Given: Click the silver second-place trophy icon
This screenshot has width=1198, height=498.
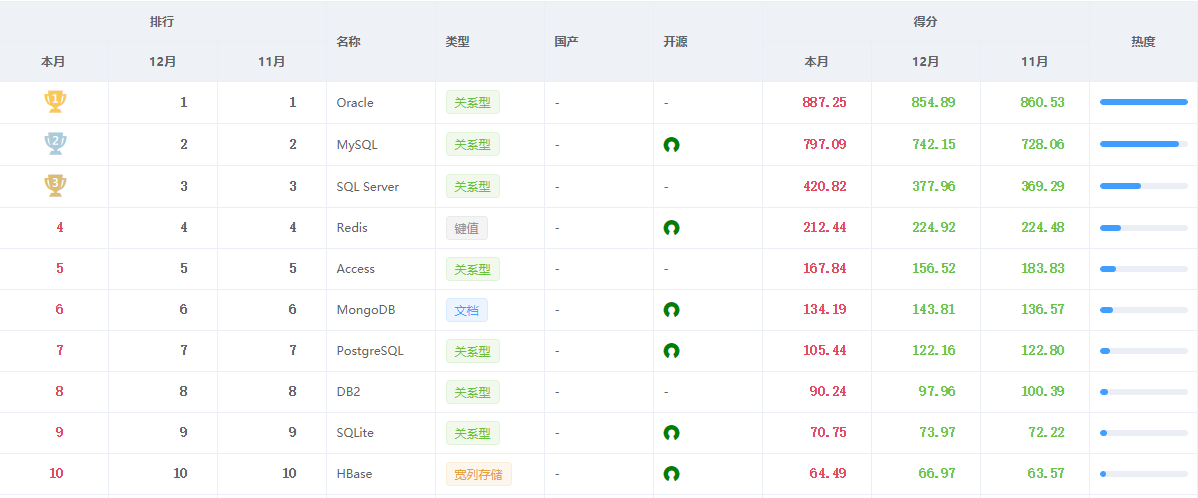Looking at the screenshot, I should point(55,144).
